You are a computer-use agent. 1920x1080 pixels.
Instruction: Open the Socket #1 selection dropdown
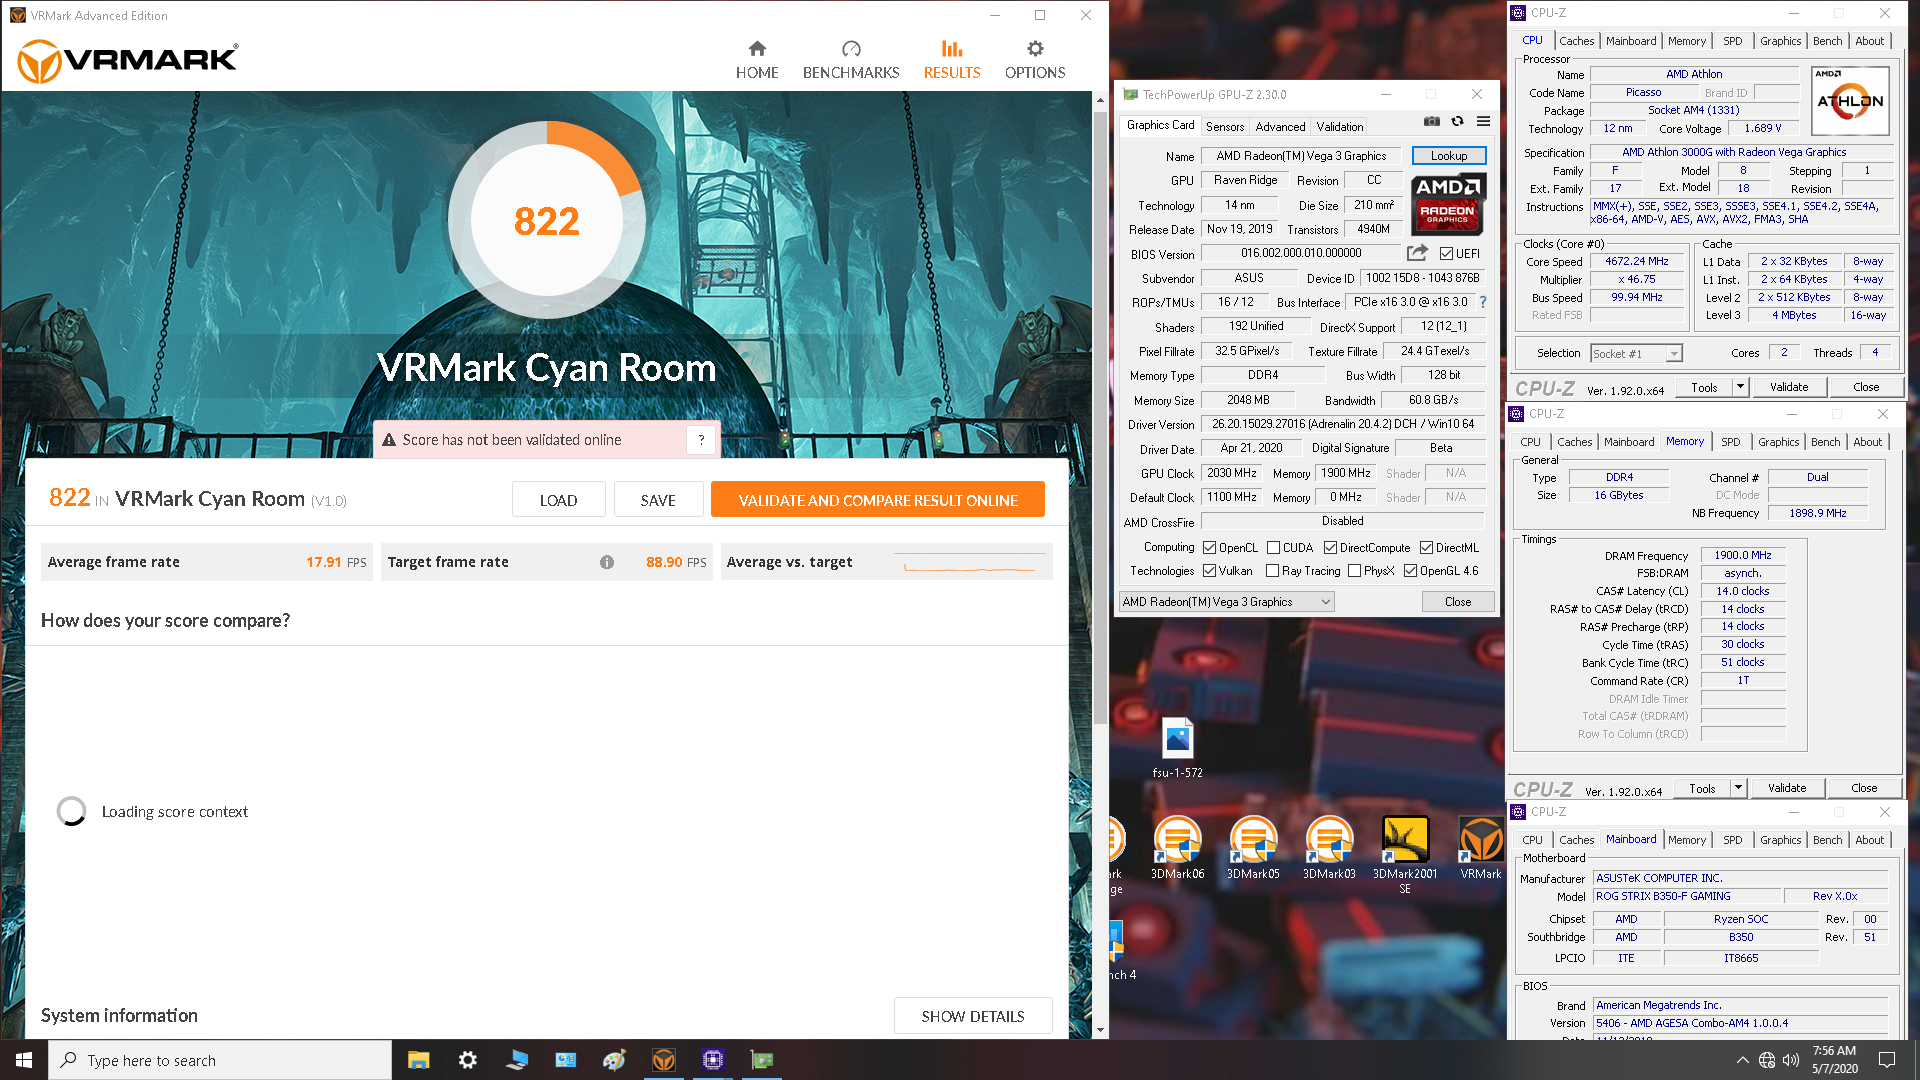tap(1636, 354)
